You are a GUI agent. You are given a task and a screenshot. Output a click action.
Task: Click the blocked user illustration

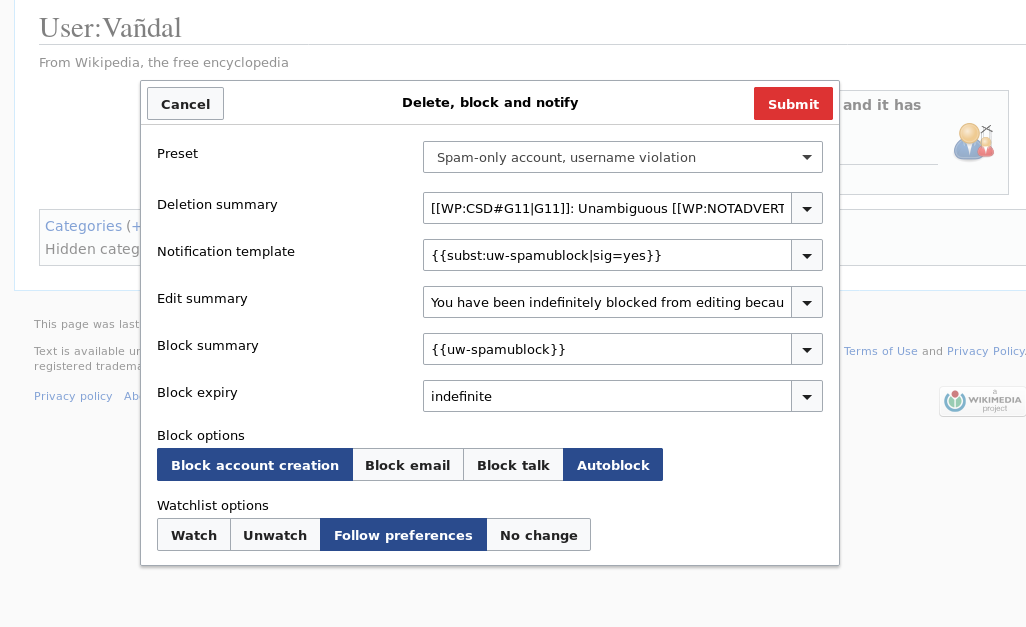point(973,142)
